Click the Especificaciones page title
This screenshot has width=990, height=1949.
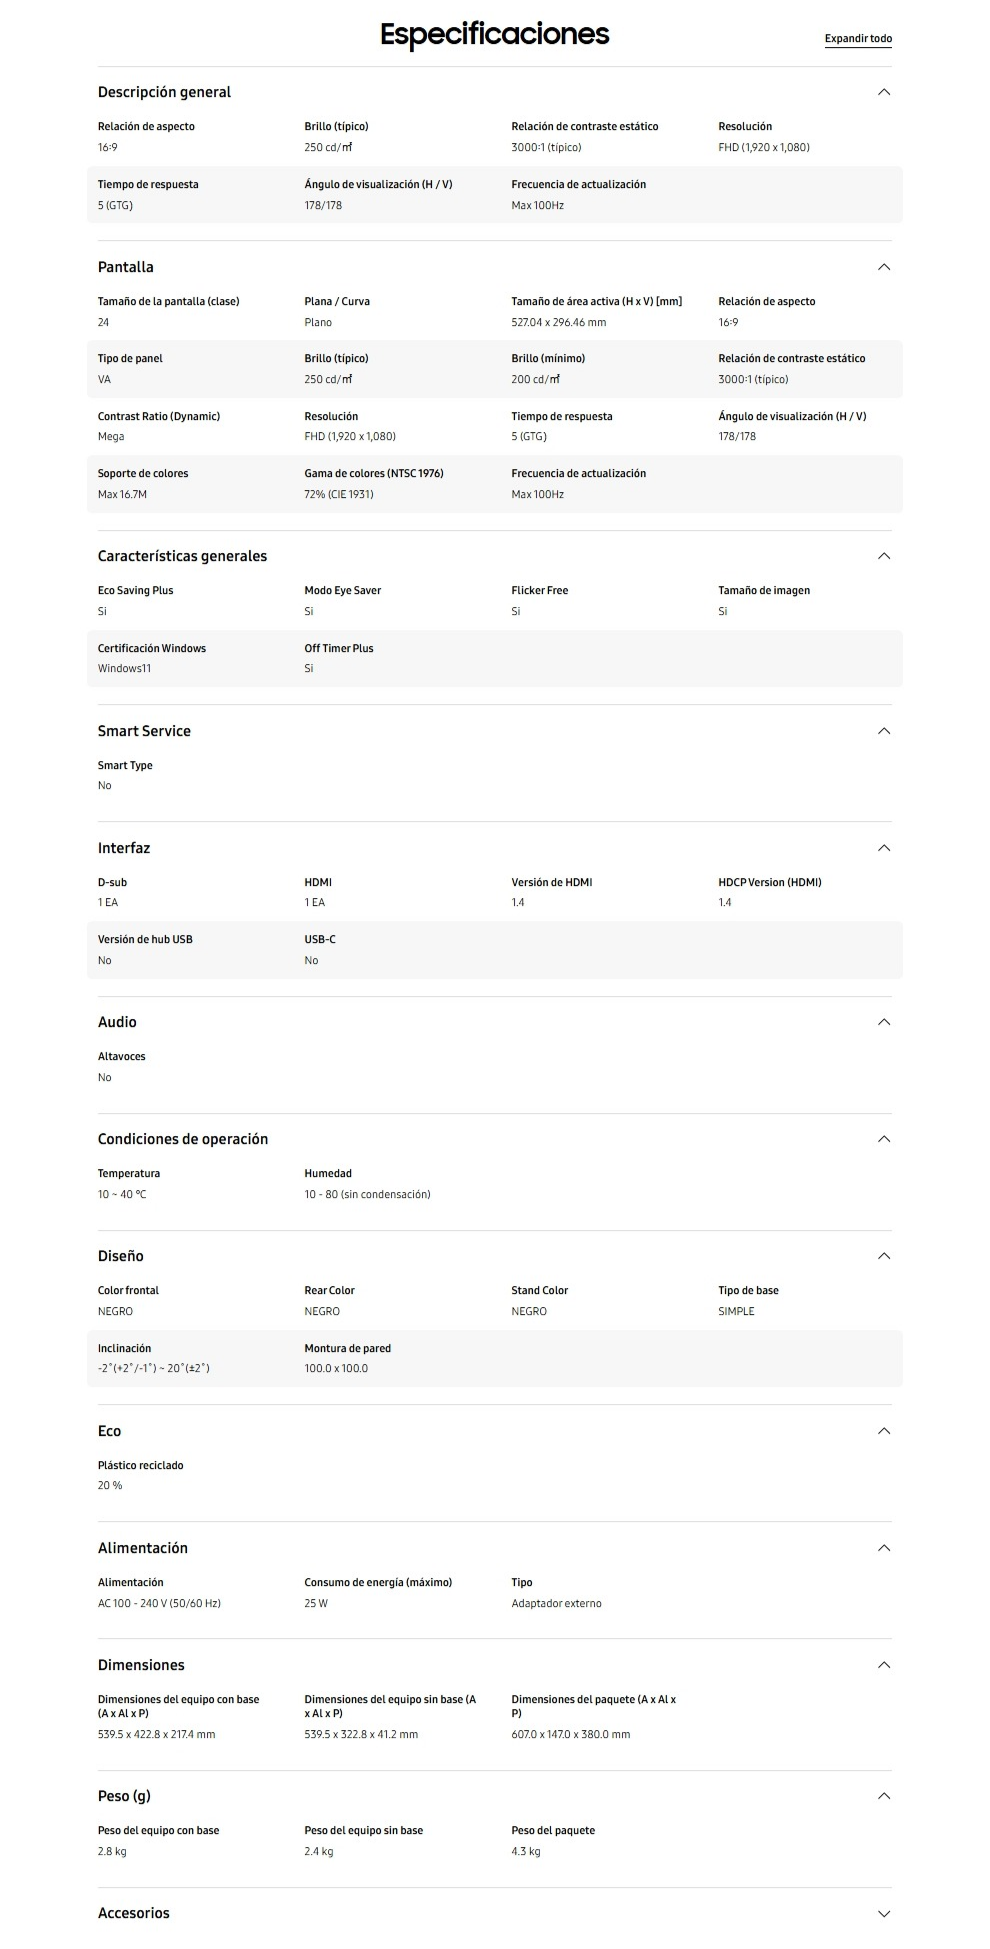coord(494,35)
